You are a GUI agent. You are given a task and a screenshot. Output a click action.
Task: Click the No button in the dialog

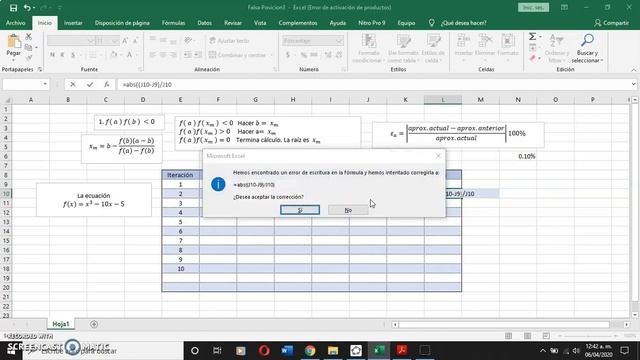click(x=348, y=210)
